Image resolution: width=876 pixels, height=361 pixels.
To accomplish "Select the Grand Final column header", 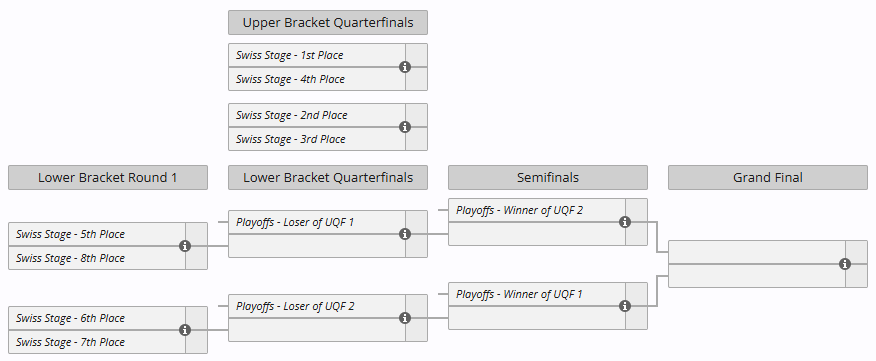I will click(x=768, y=177).
